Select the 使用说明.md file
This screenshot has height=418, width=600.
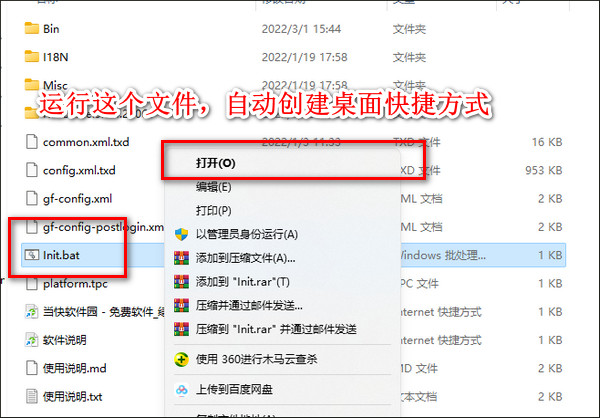[x=74, y=368]
